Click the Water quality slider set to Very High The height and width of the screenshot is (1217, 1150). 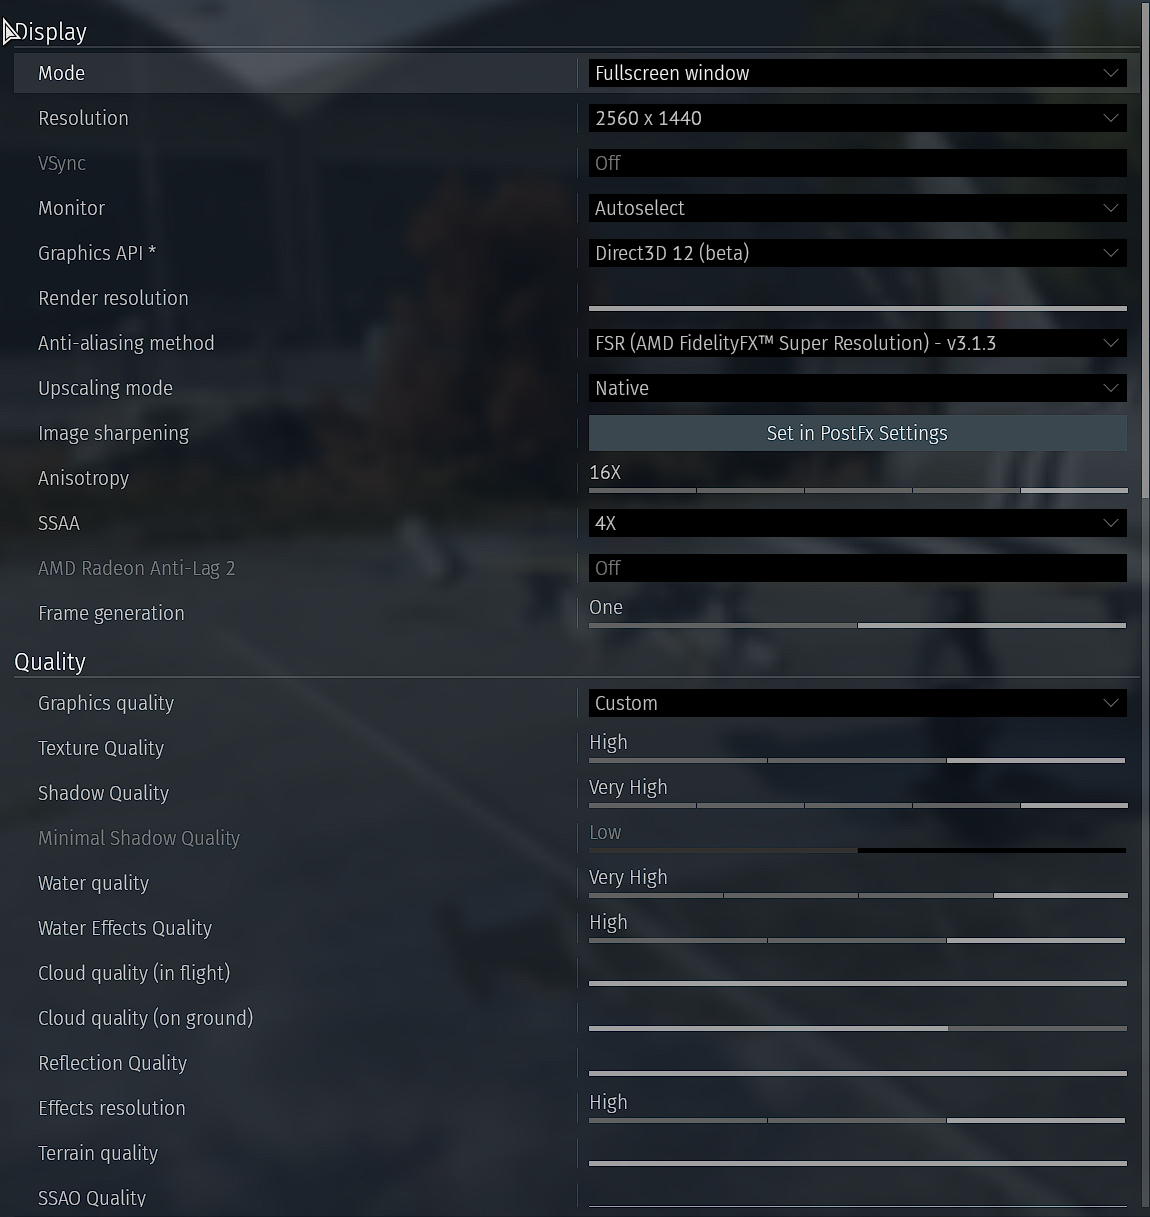[x=857, y=895]
